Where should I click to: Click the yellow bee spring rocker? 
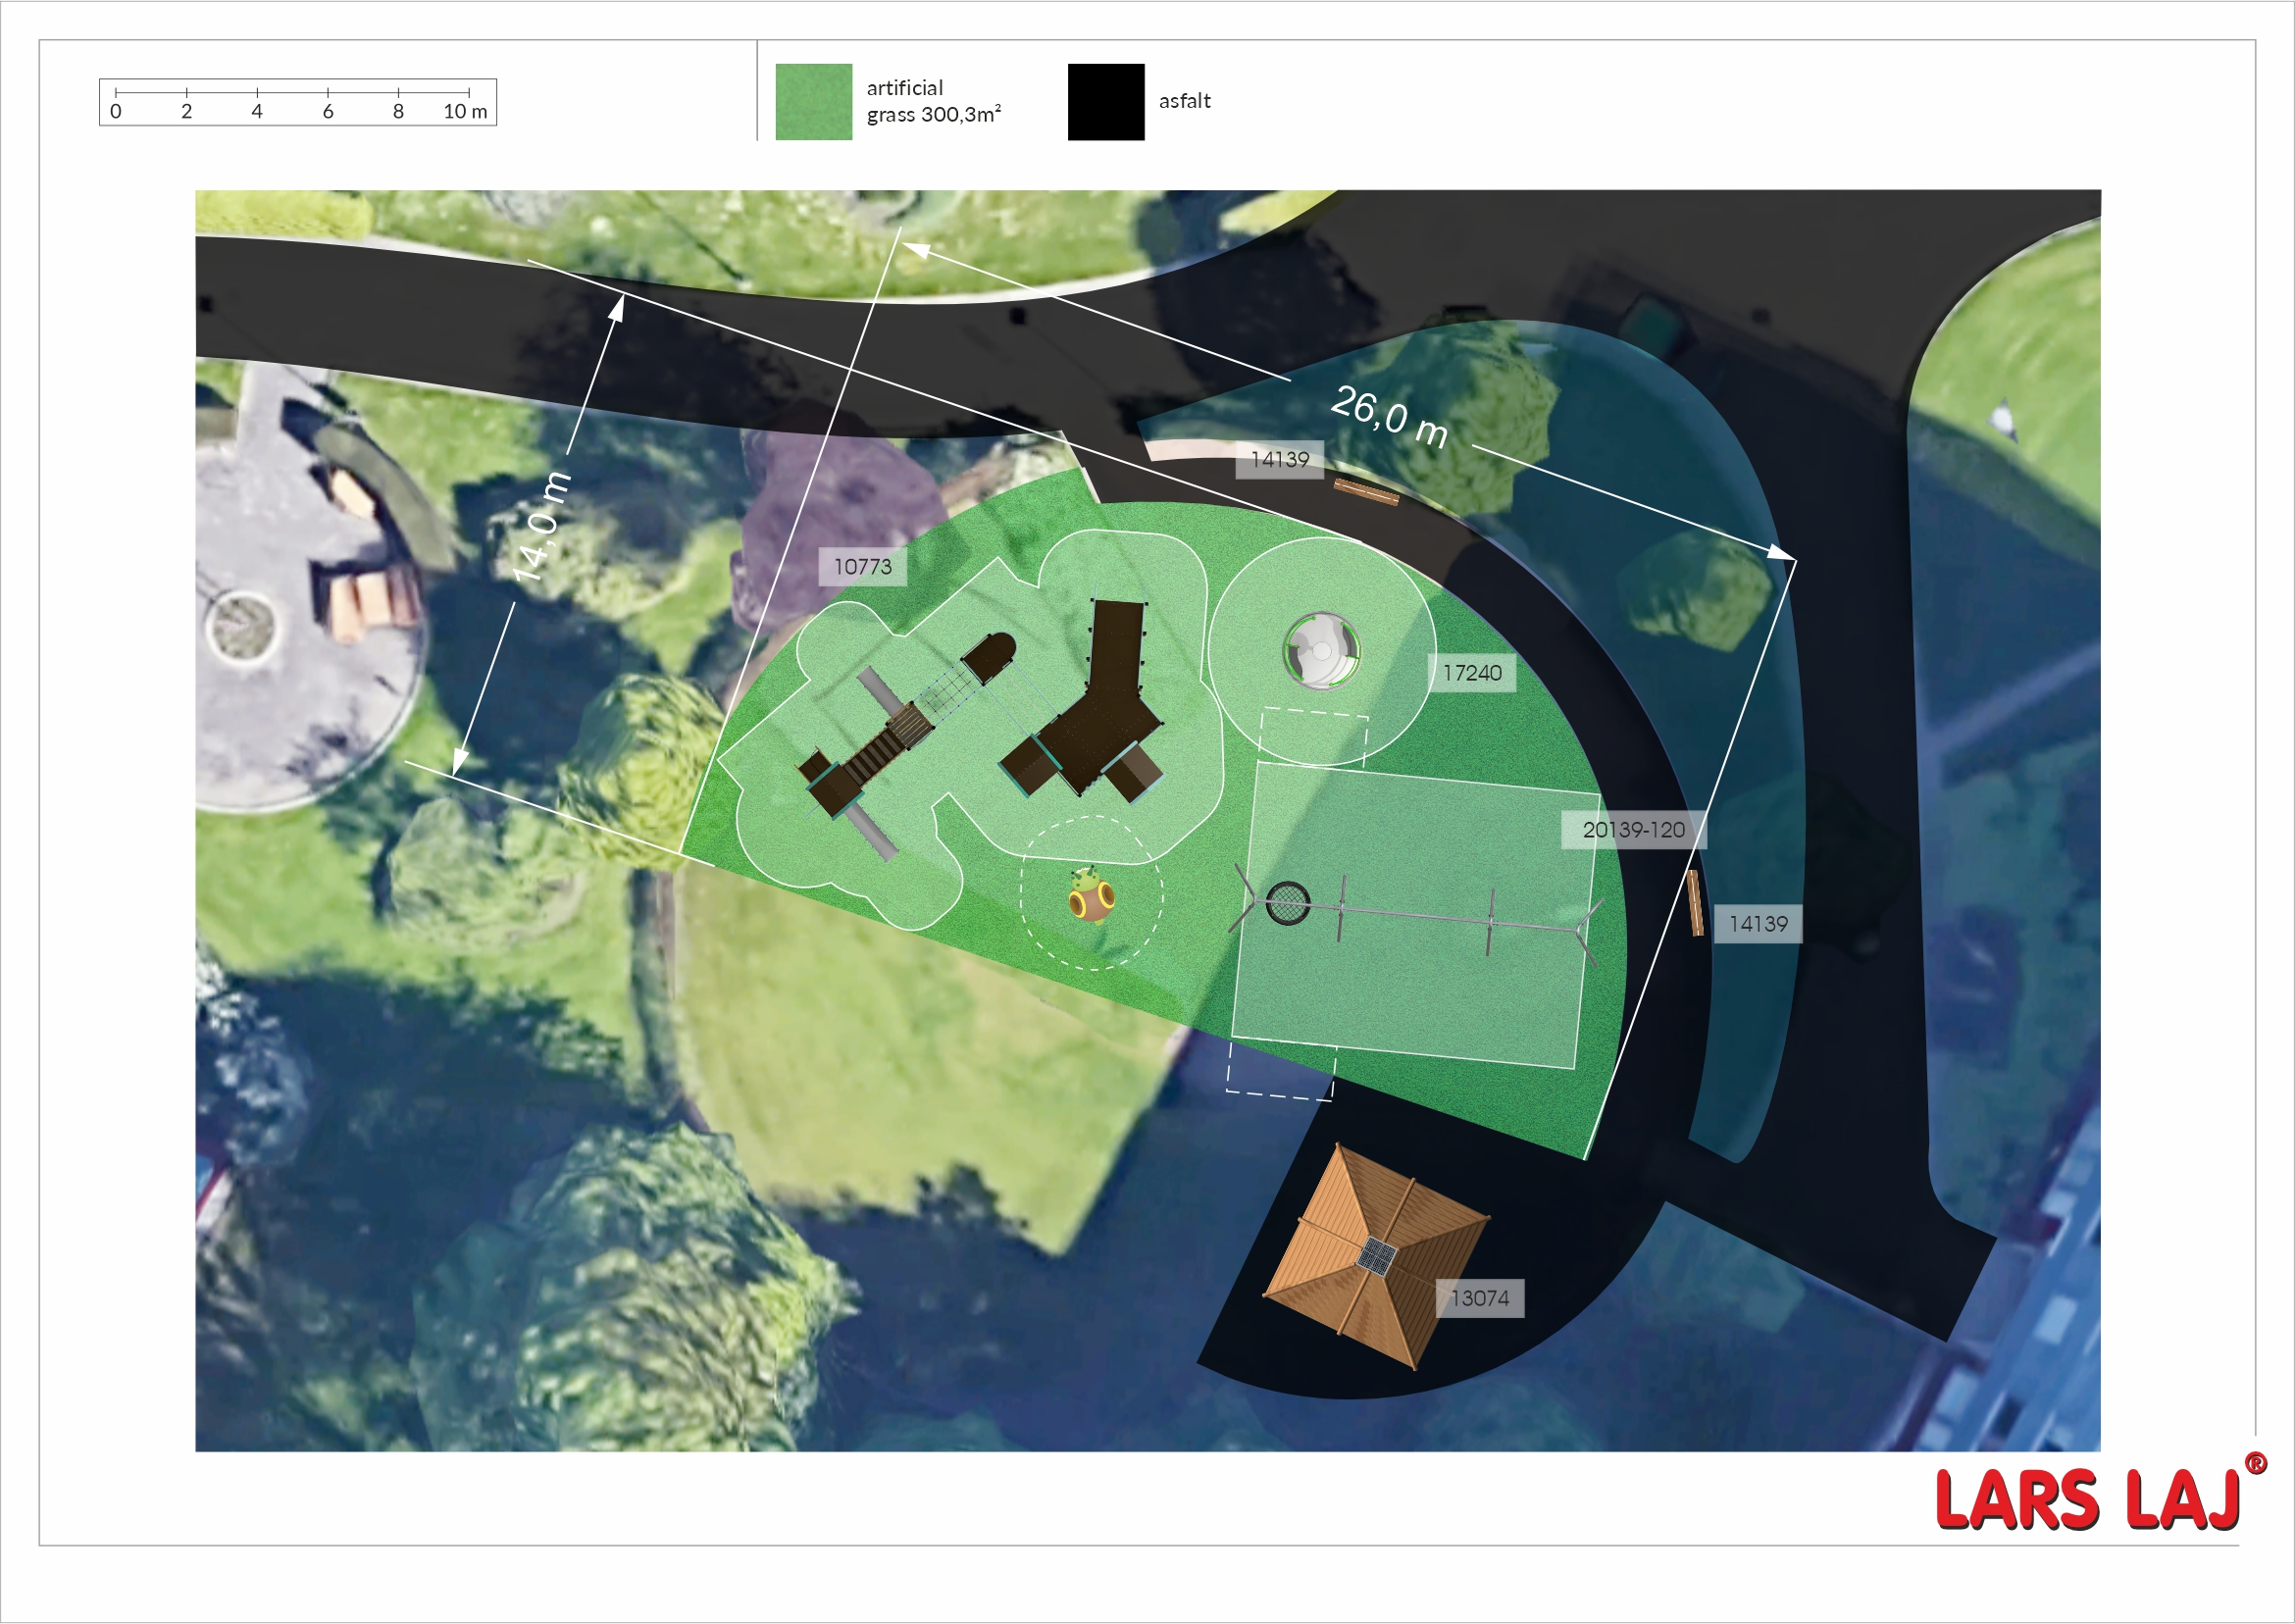[1090, 896]
